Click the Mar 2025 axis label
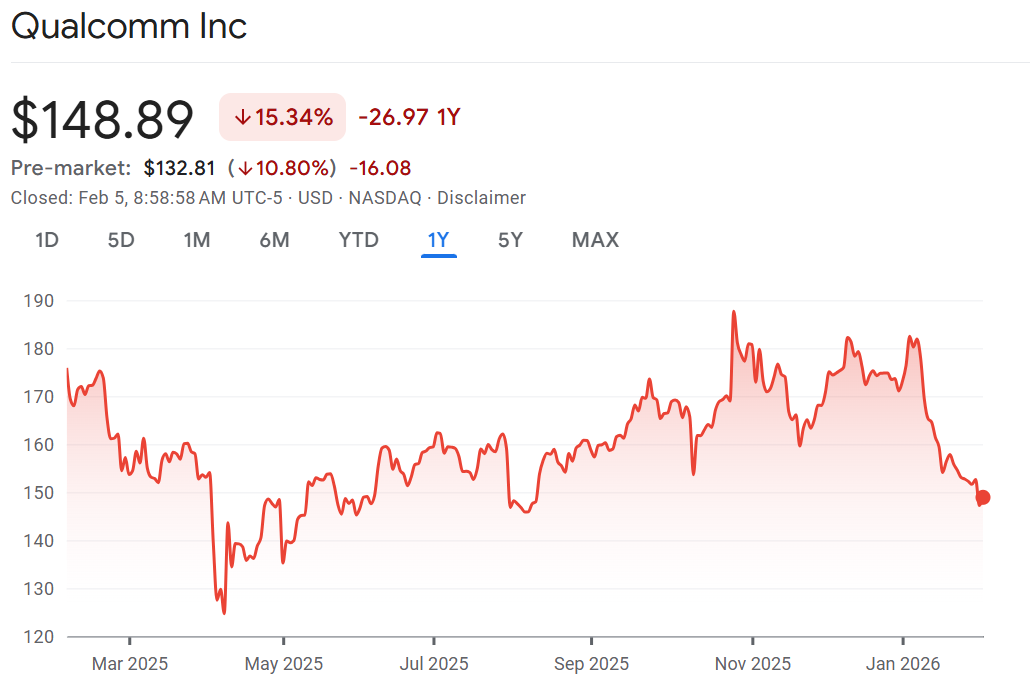This screenshot has height=688, width=1030. [x=130, y=663]
